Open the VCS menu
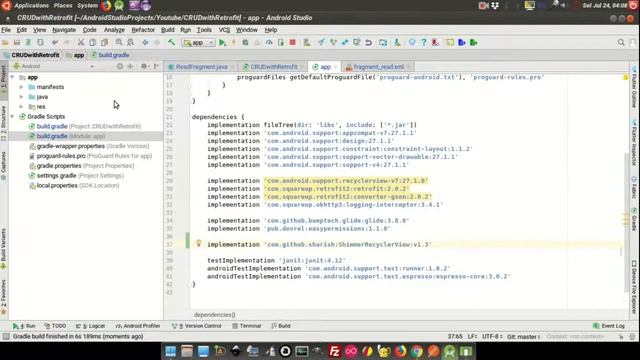640x360 pixels. (224, 30)
